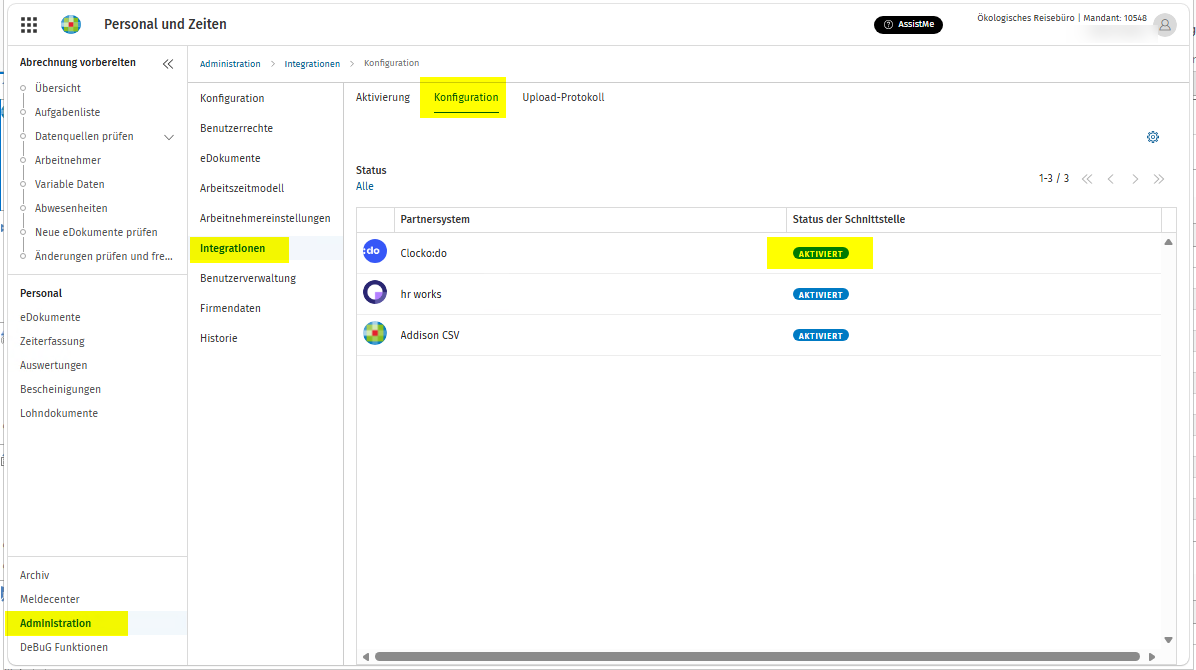Go to the previous results page
This screenshot has height=670, width=1196.
coord(1111,179)
